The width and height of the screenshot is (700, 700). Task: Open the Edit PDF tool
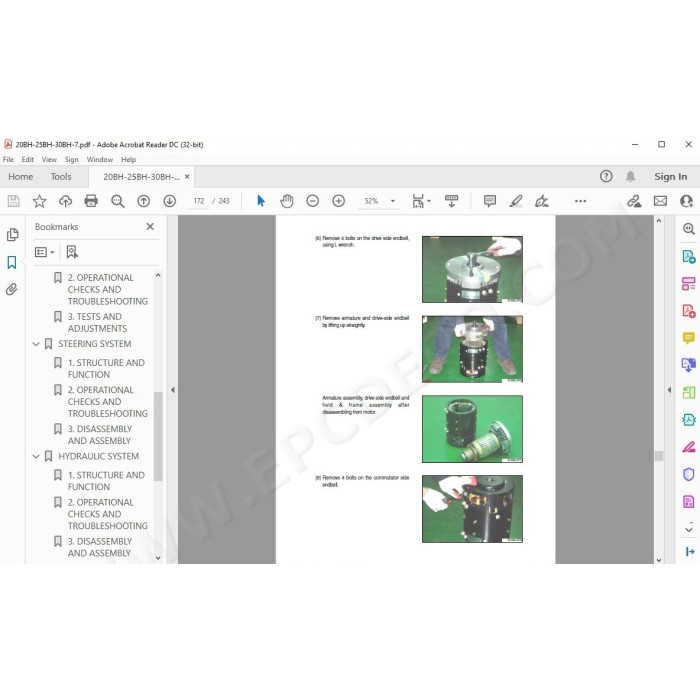pyautogui.click(x=688, y=283)
